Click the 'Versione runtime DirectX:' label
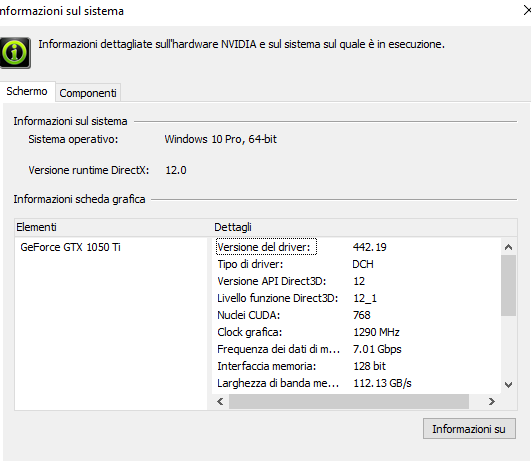531x461 pixels. tap(89, 170)
